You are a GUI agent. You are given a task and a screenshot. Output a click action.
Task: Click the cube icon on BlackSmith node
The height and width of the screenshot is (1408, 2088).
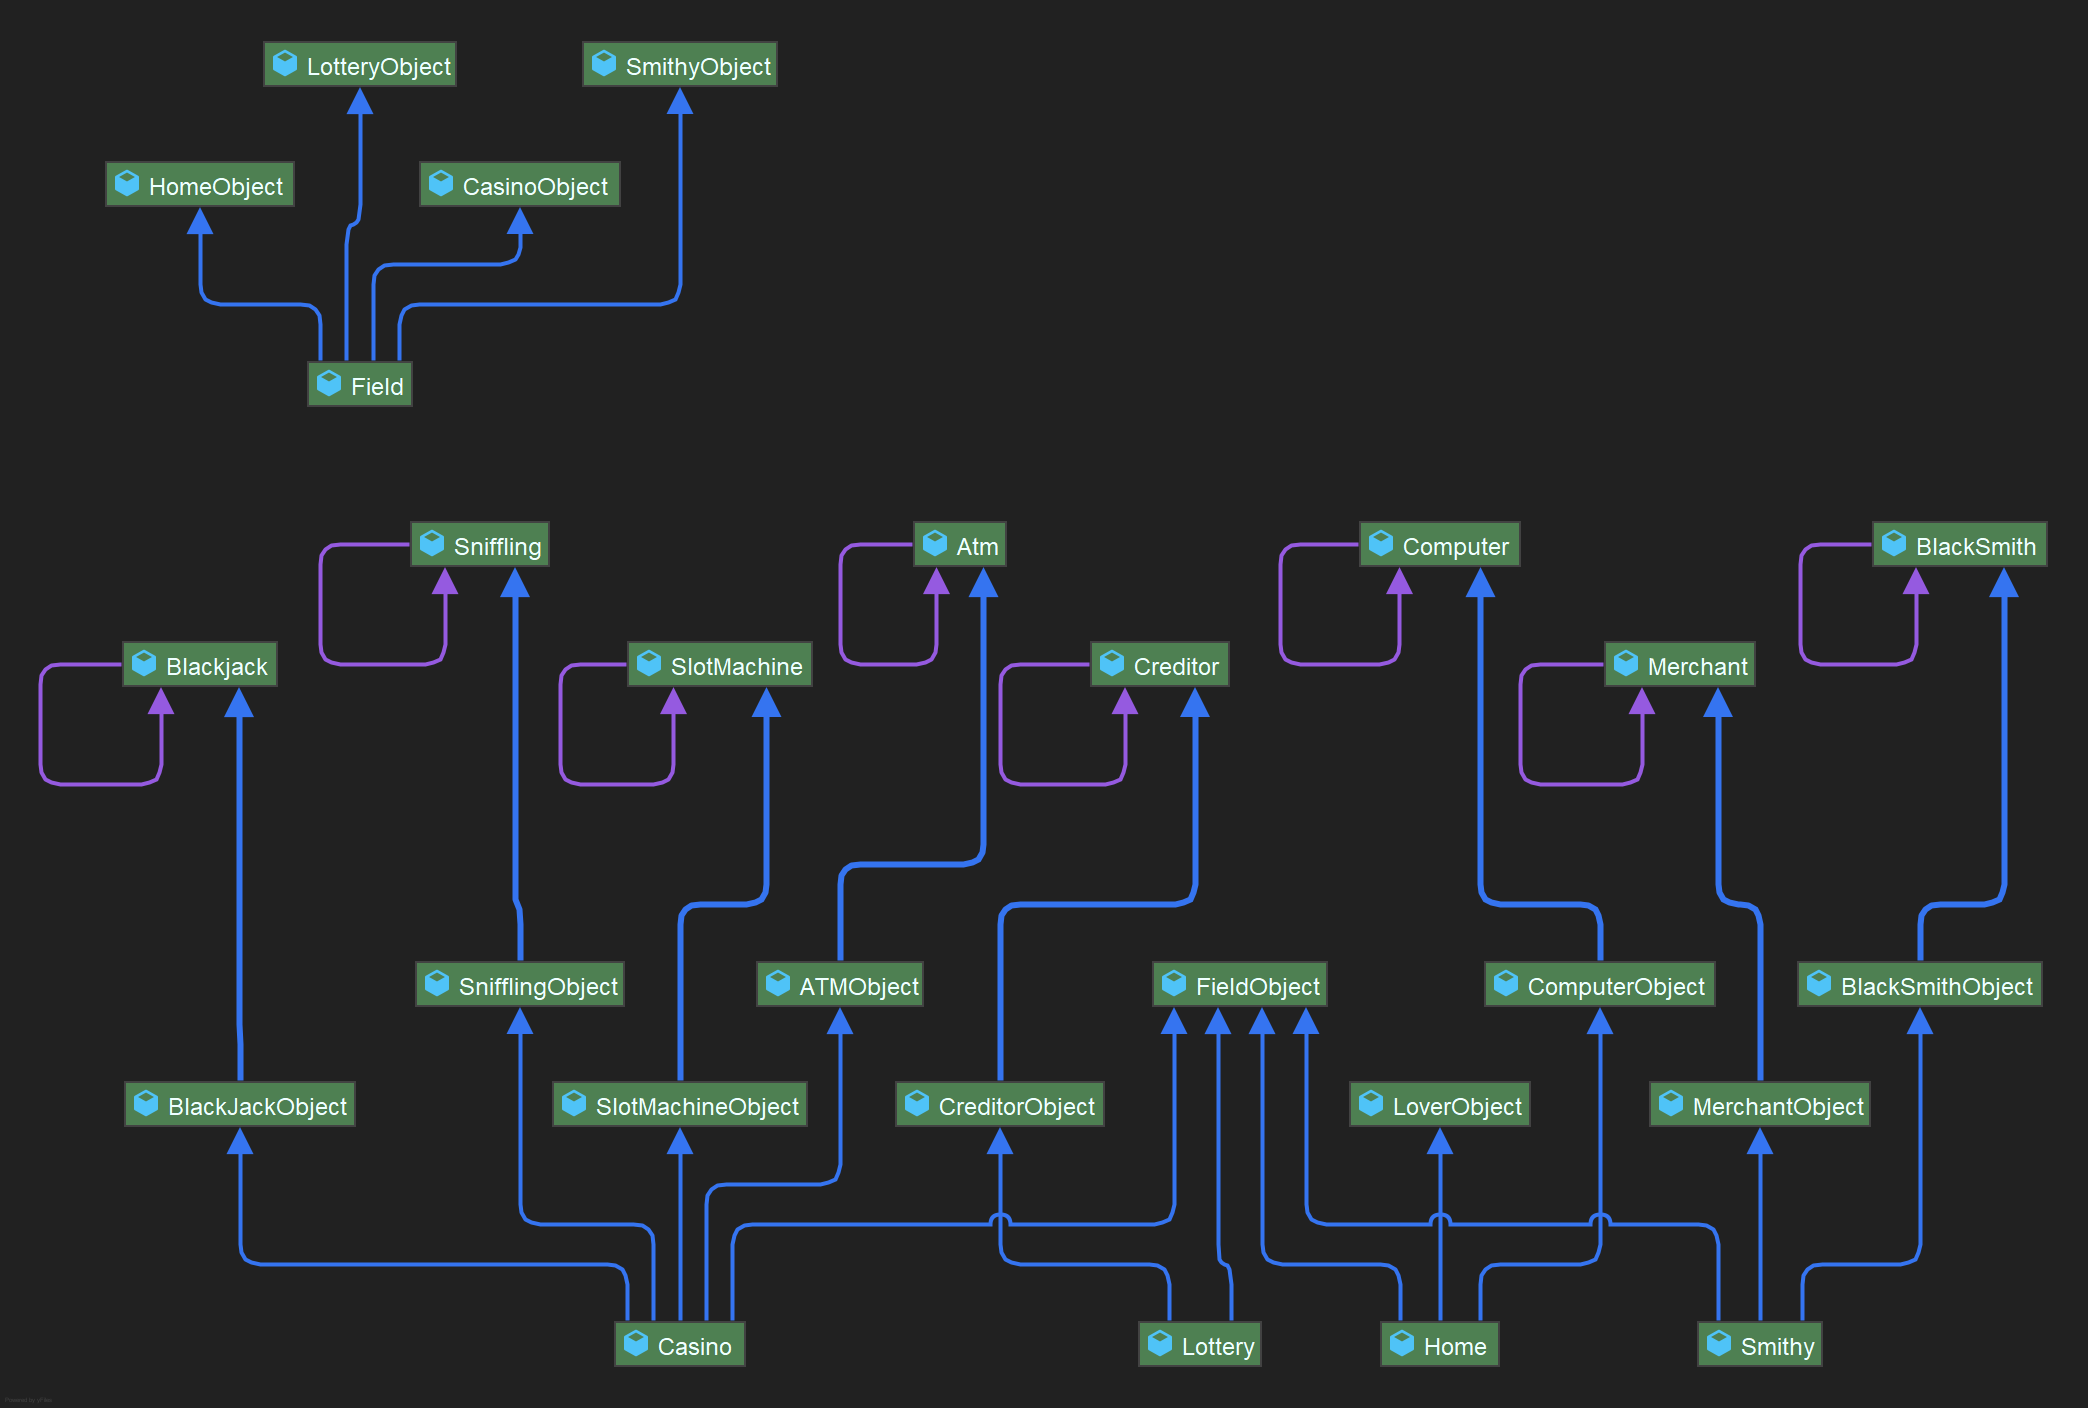[x=1894, y=544]
